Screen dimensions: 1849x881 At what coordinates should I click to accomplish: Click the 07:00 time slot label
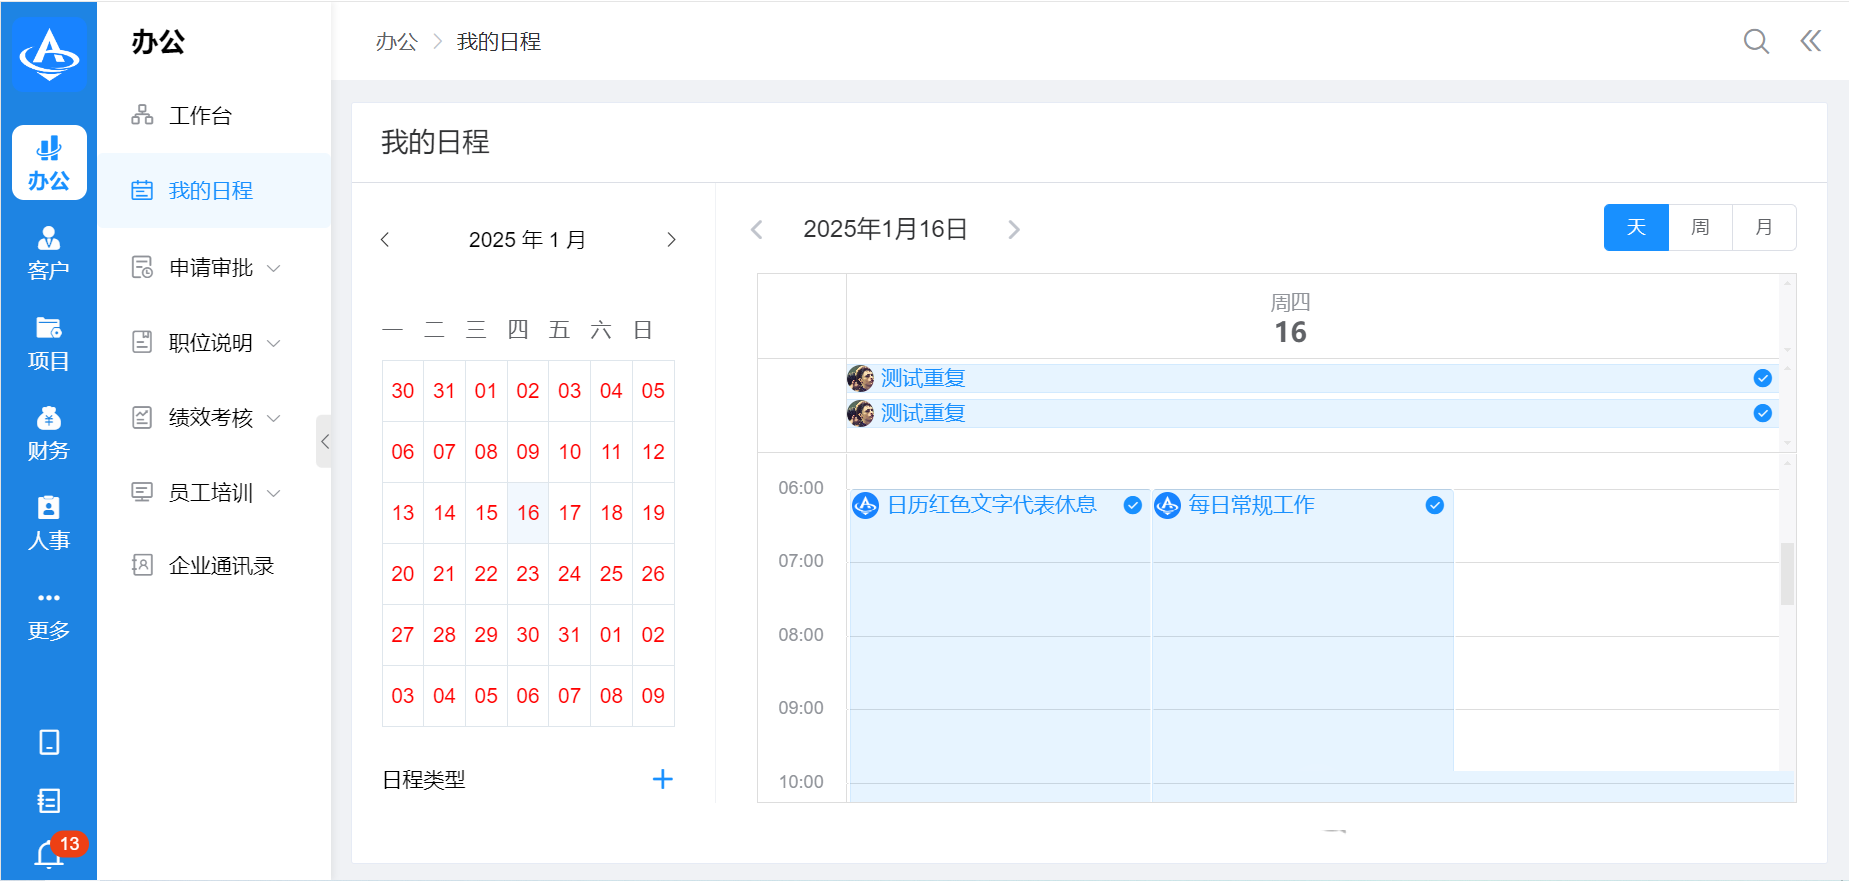tap(801, 561)
